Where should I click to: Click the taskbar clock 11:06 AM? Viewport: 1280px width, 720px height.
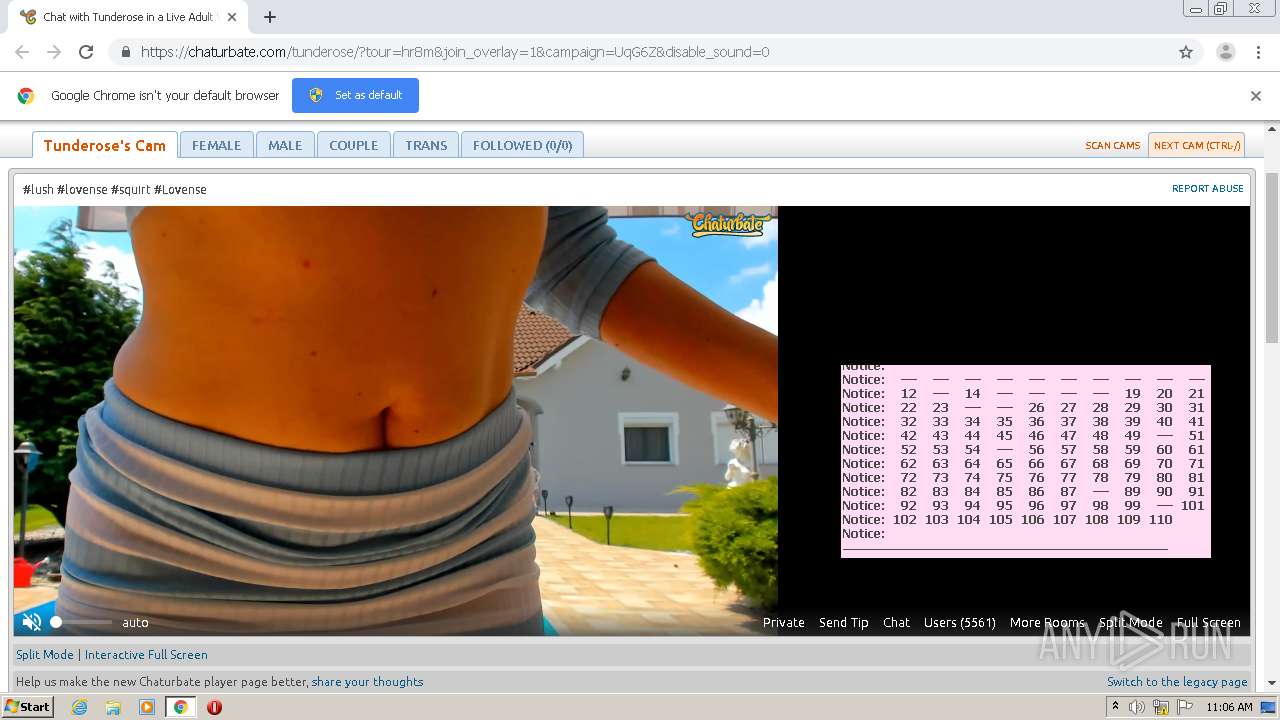(1229, 707)
